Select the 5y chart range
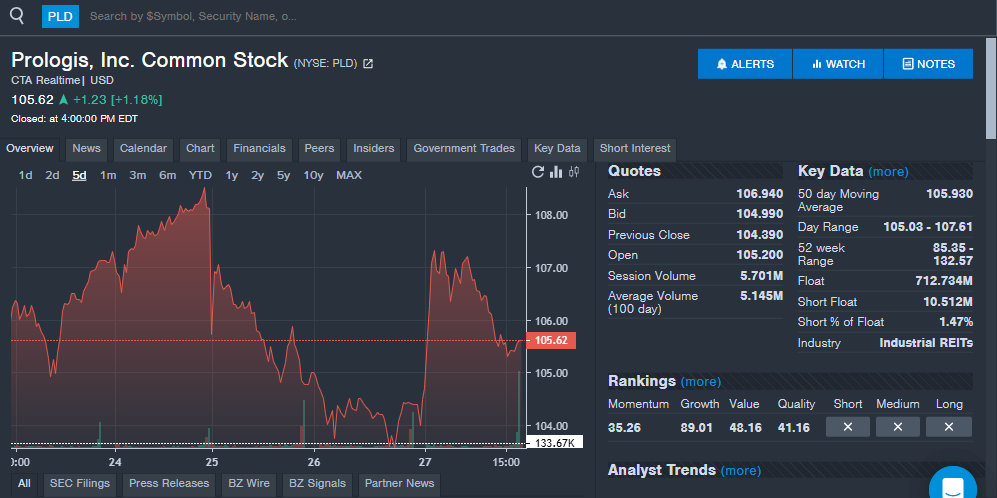 (x=283, y=176)
